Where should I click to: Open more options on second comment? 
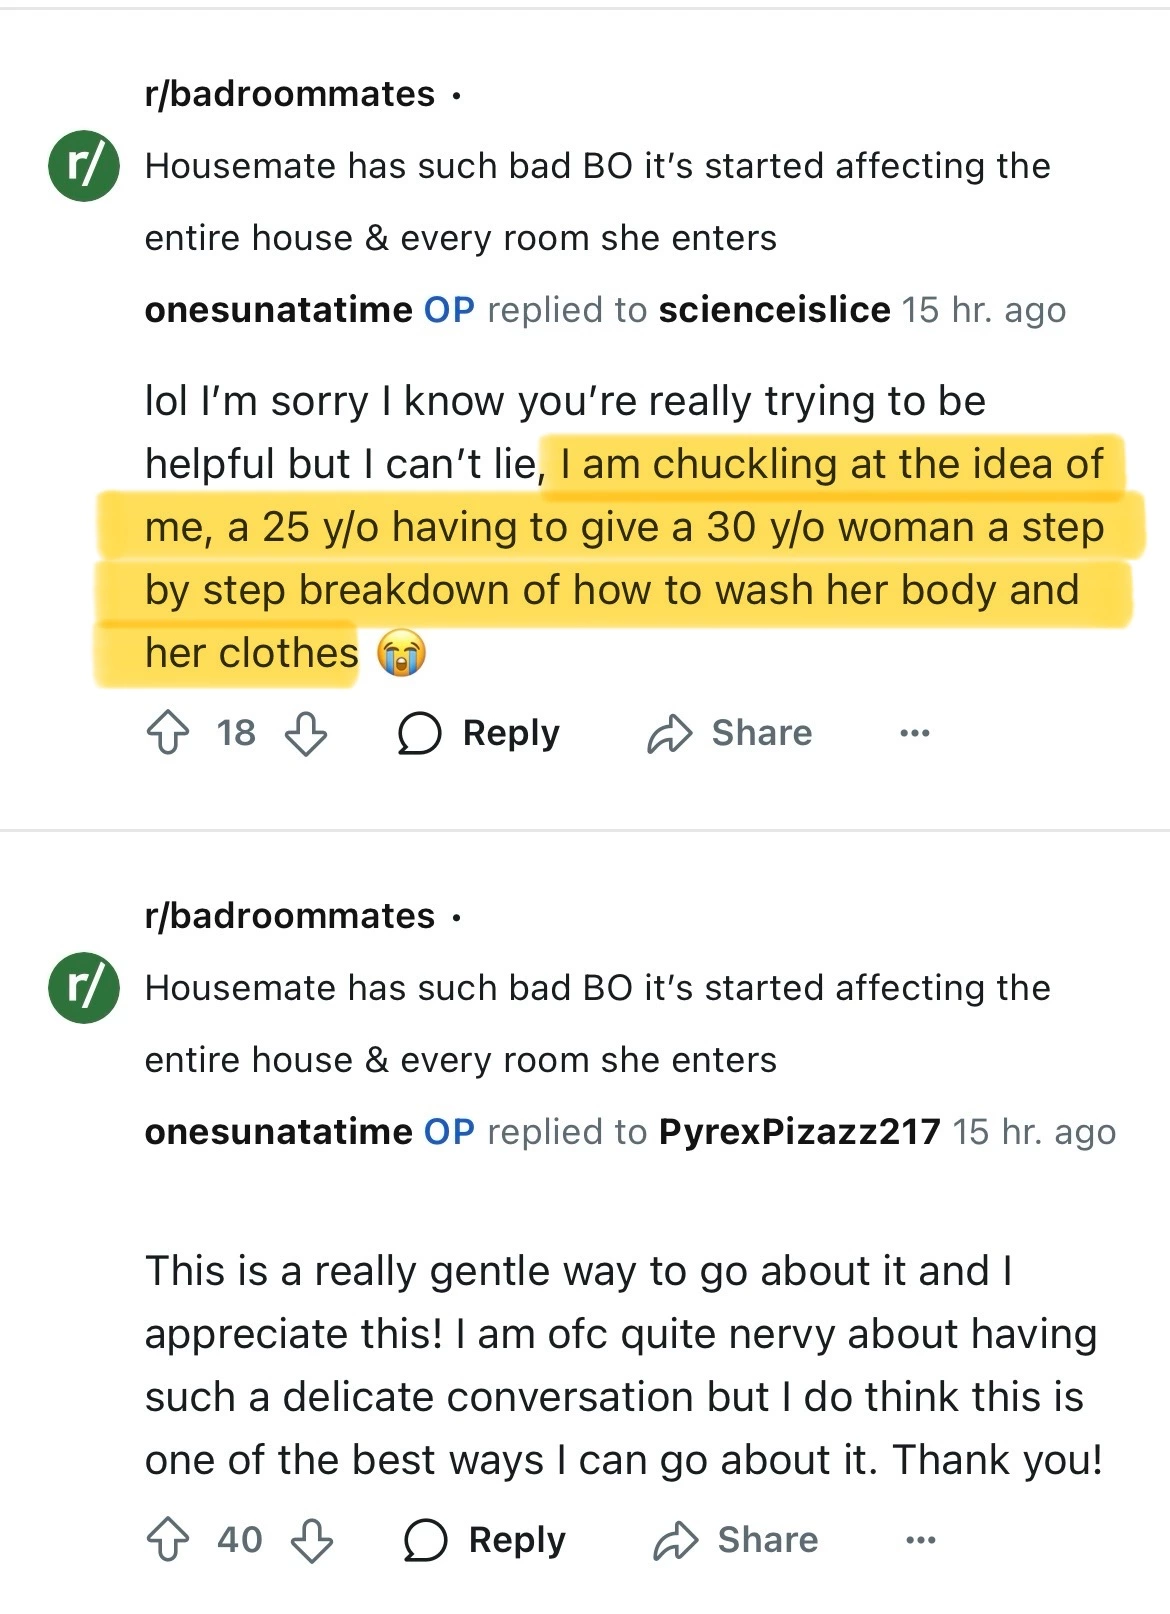click(921, 1540)
